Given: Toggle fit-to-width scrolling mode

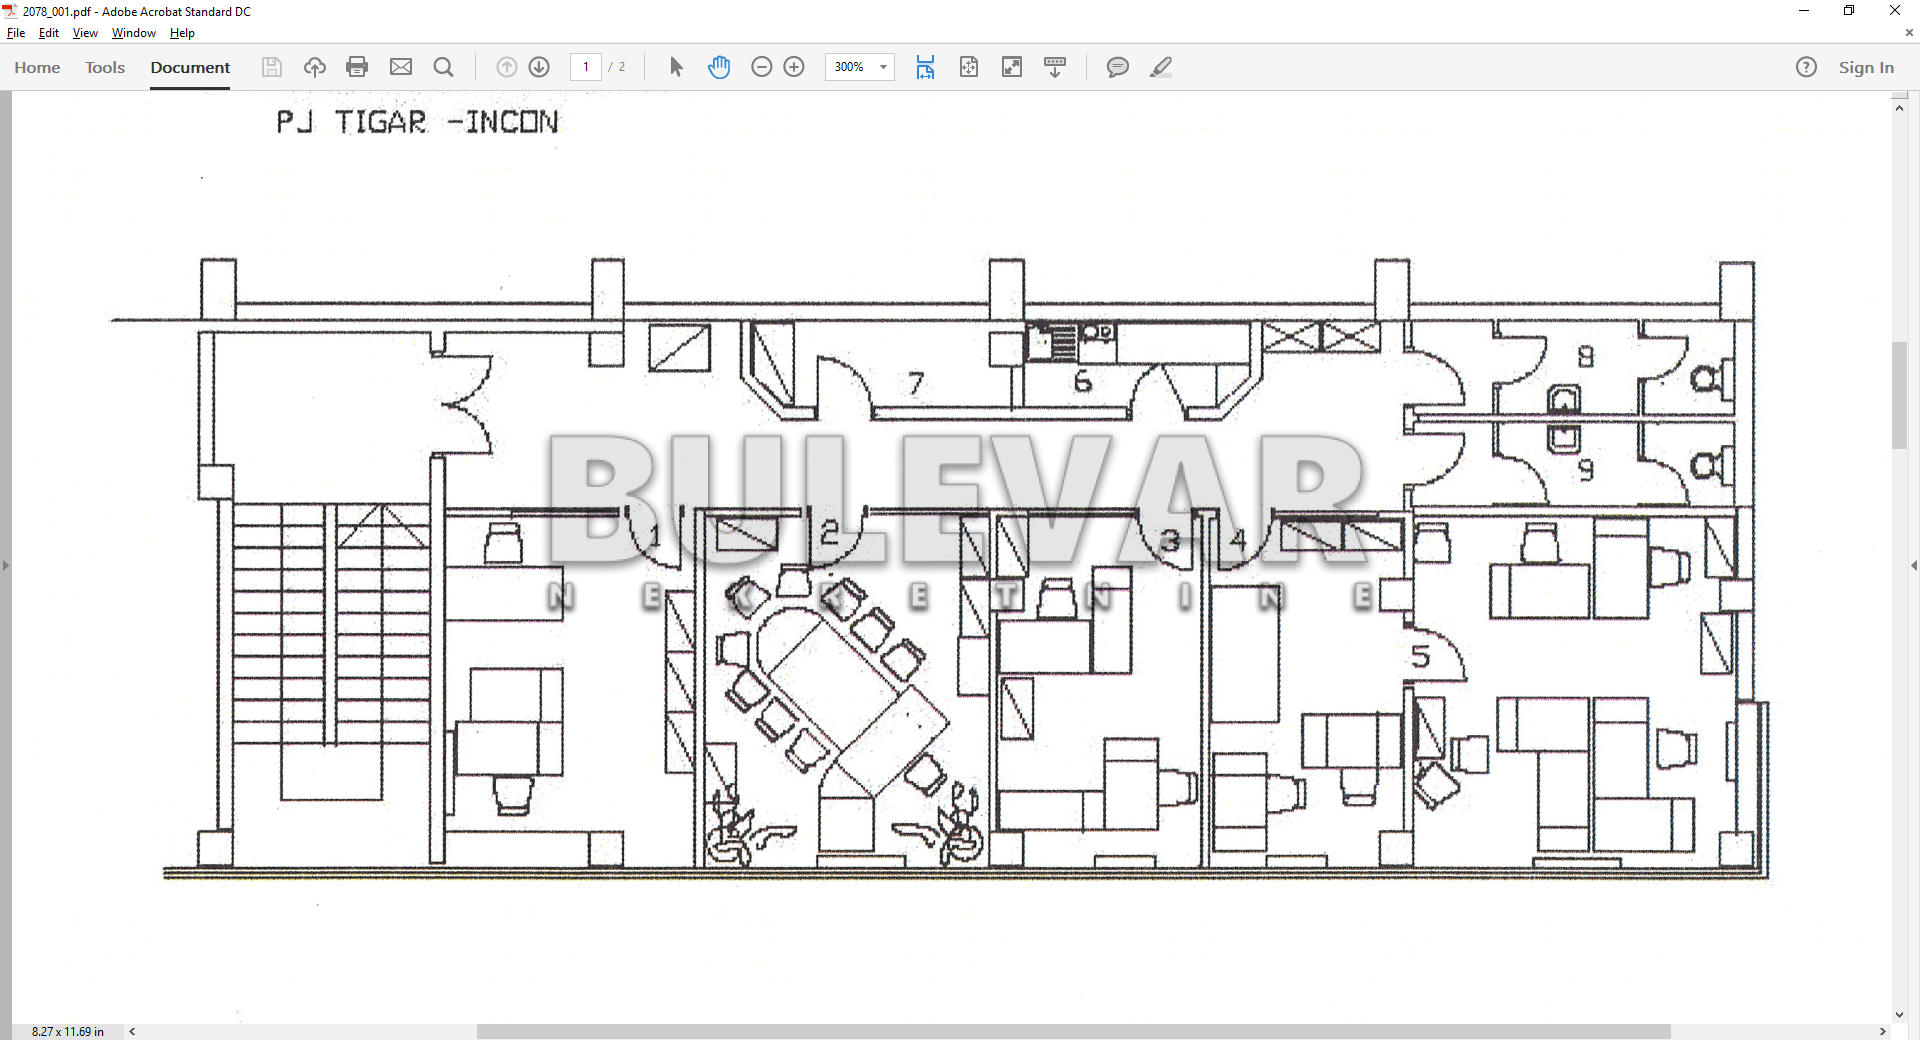Looking at the screenshot, I should click(x=925, y=67).
